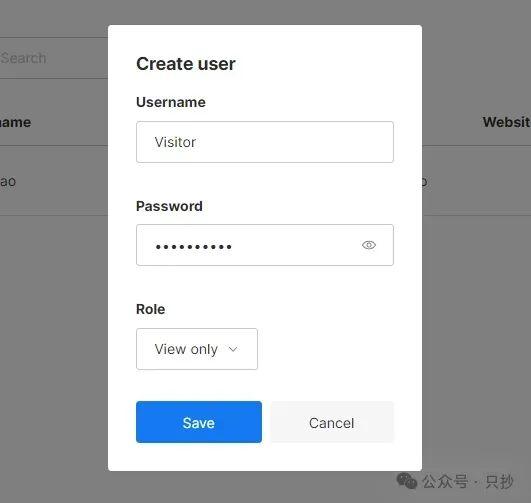Click the Search box behind the dialog
Image resolution: width=531 pixels, height=503 pixels.
(54, 58)
